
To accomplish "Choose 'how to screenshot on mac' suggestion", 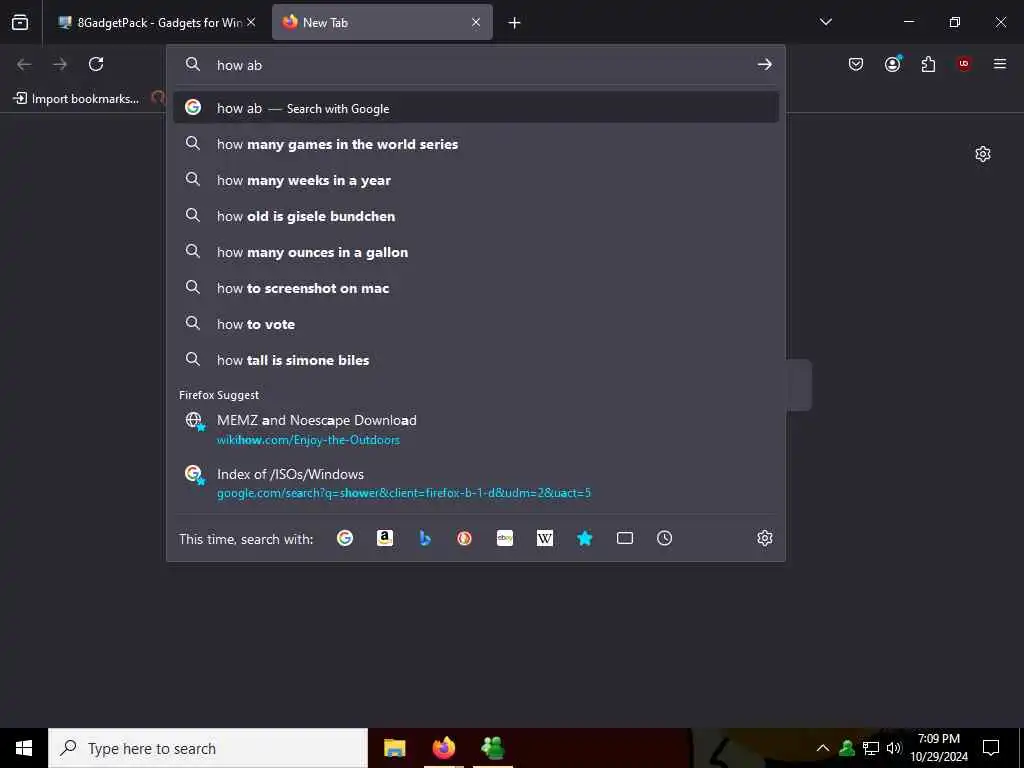I will (x=476, y=287).
